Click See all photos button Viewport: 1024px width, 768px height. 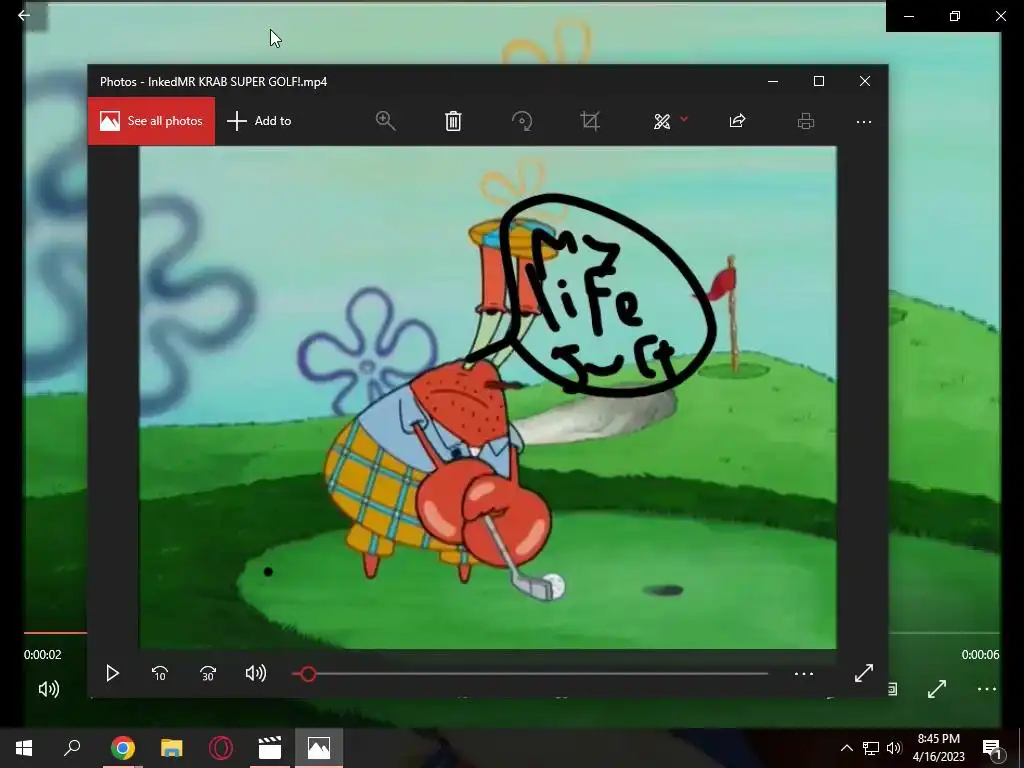(x=152, y=121)
